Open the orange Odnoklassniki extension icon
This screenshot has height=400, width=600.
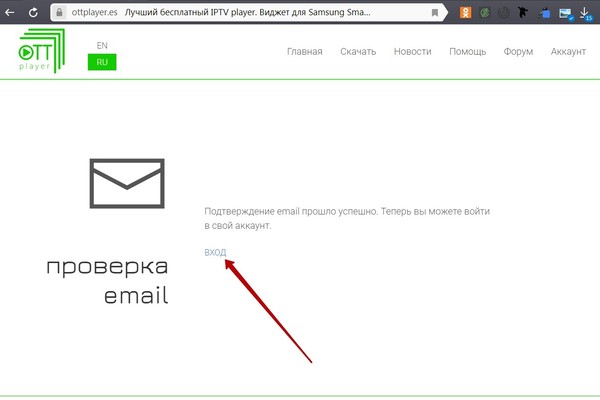point(465,12)
